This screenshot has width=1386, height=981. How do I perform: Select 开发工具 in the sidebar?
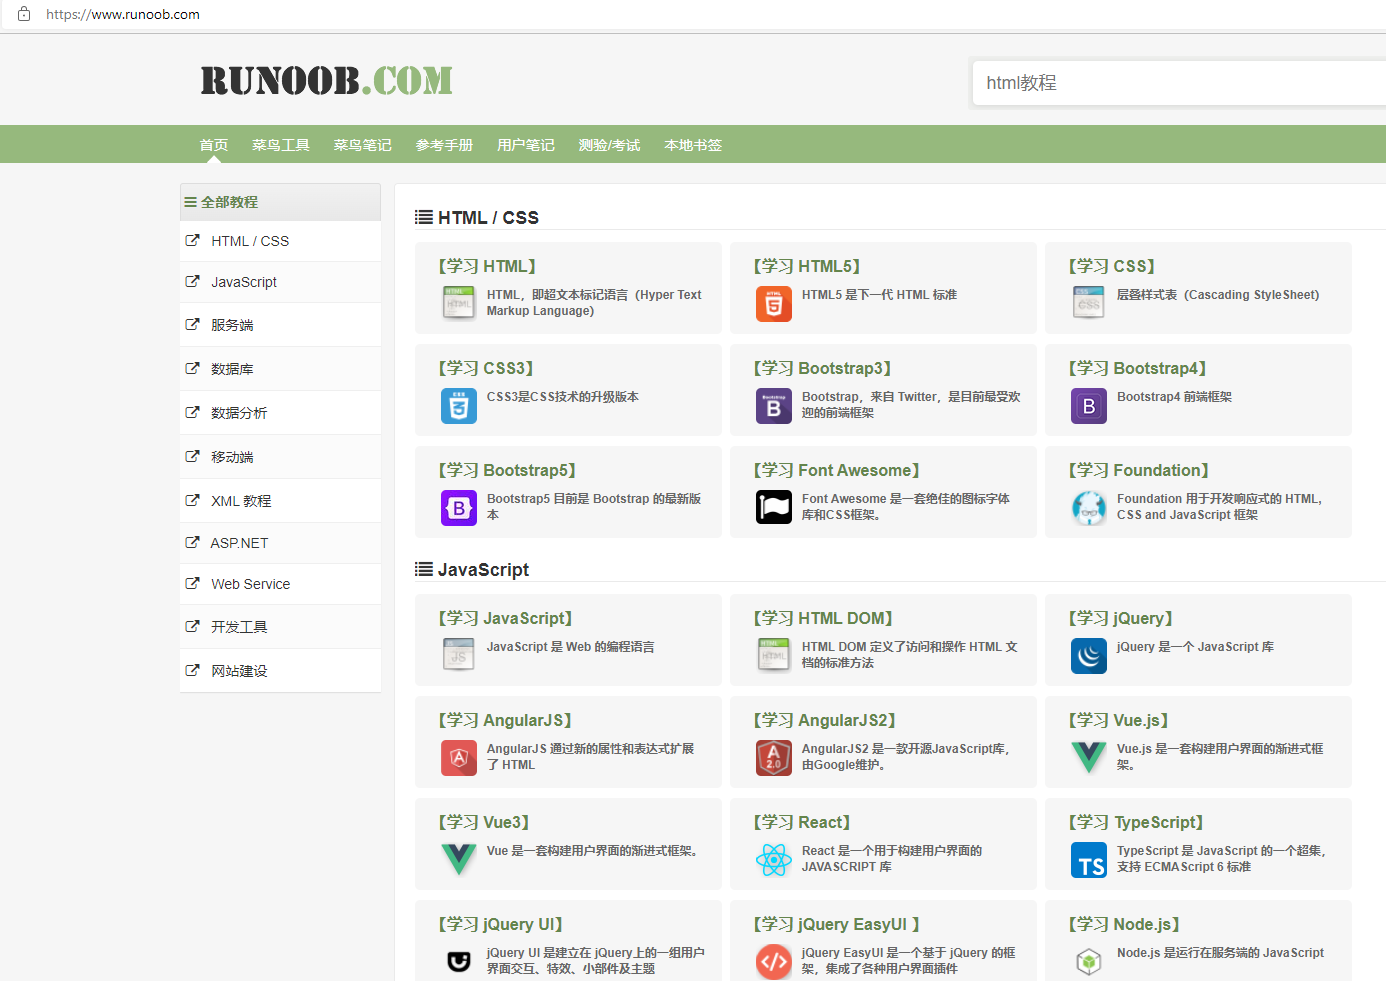coord(280,627)
